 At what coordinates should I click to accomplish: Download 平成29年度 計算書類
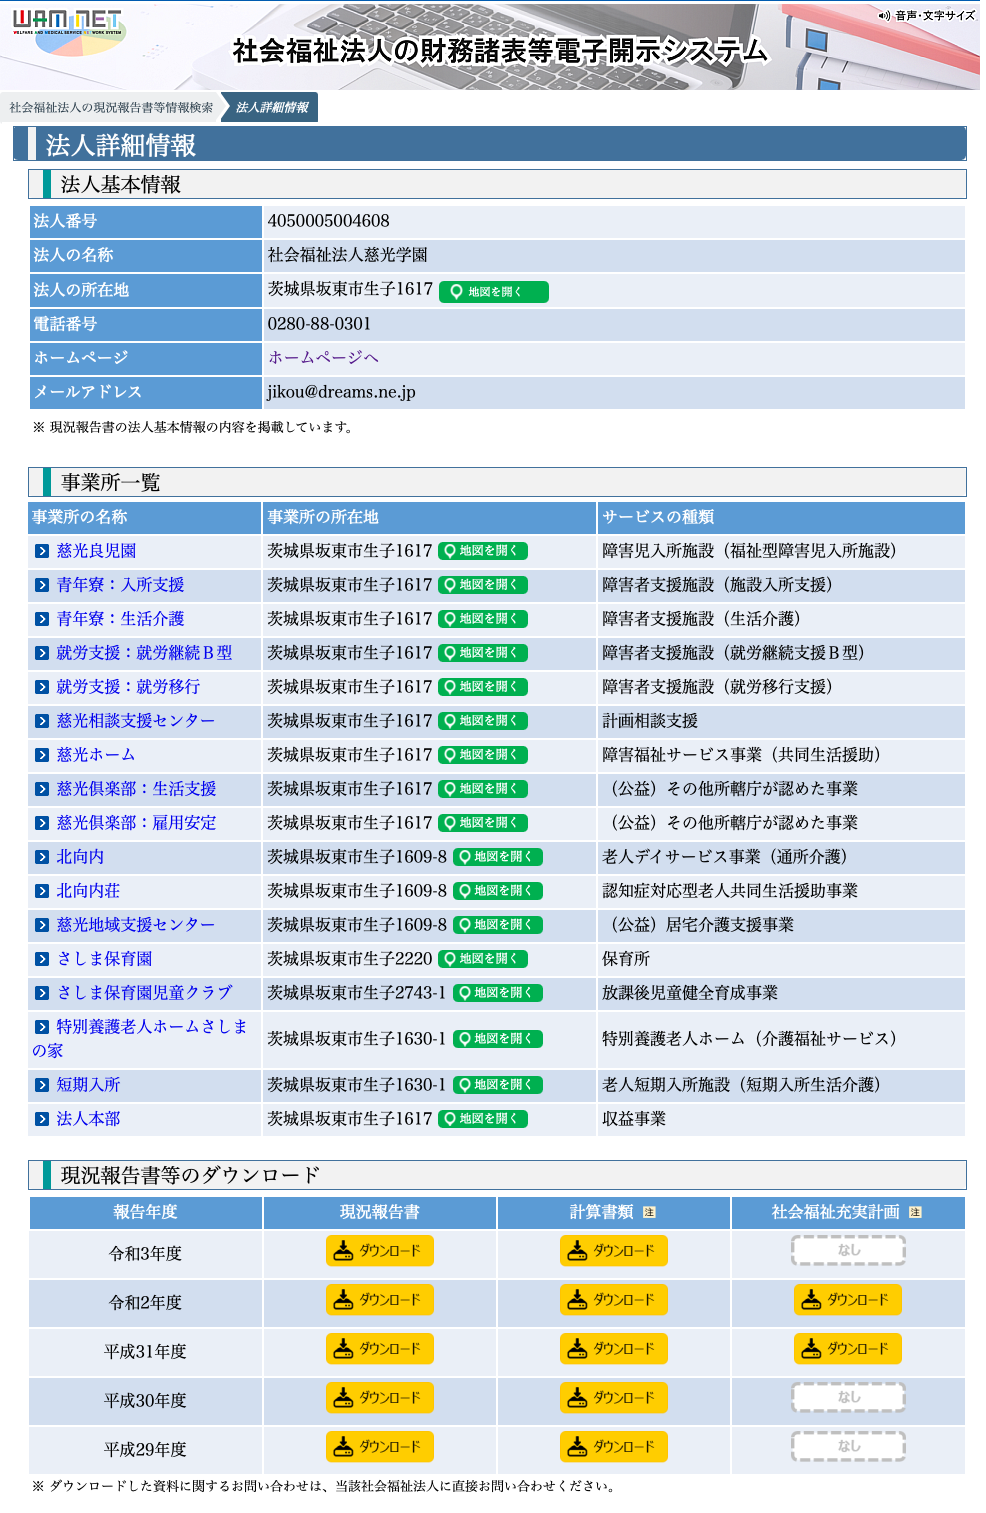pyautogui.click(x=614, y=1447)
